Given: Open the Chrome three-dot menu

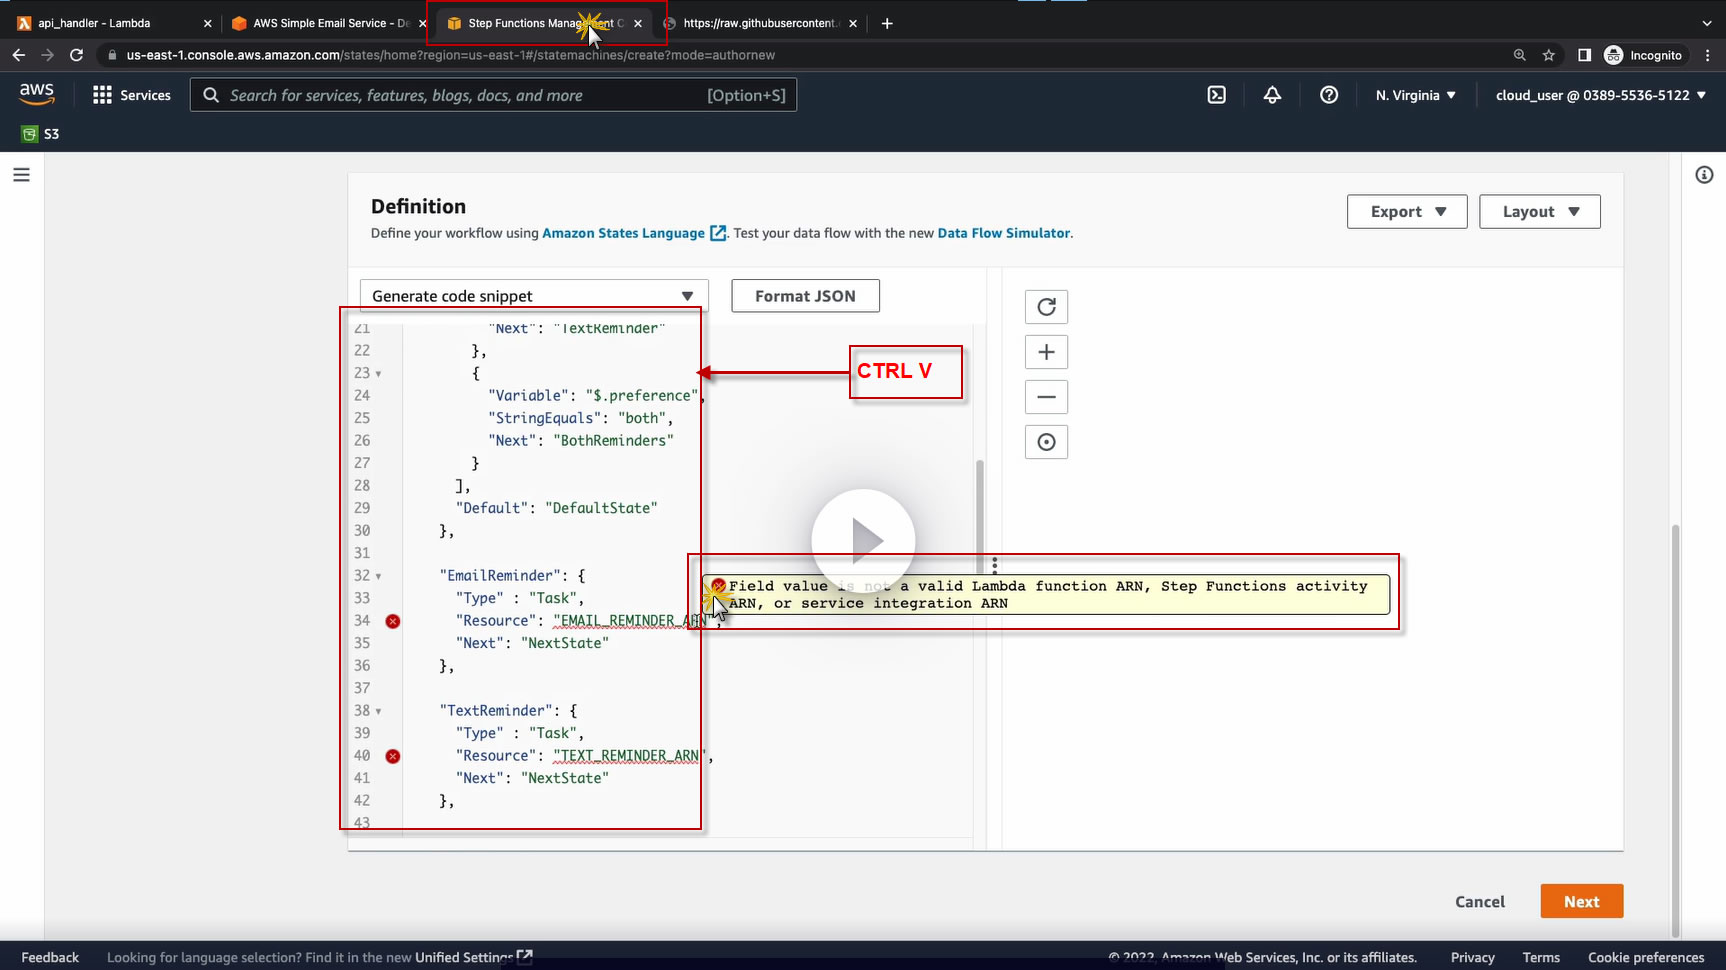Looking at the screenshot, I should pos(1708,55).
